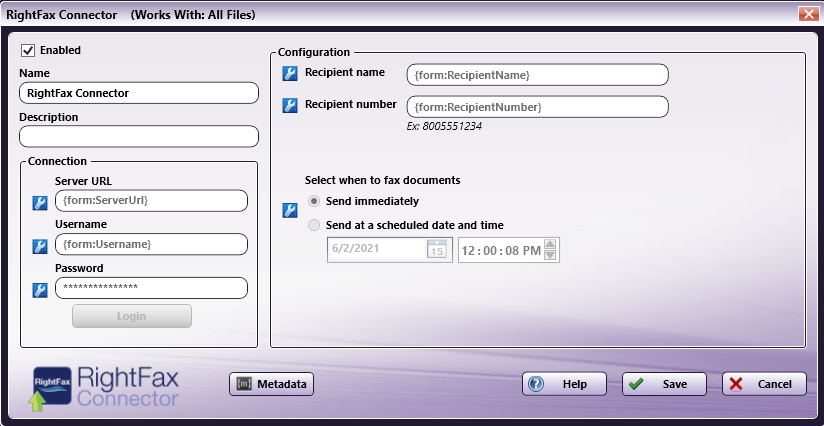Decrease scheduled time with the down arrow
824x426 pixels.
pos(550,255)
